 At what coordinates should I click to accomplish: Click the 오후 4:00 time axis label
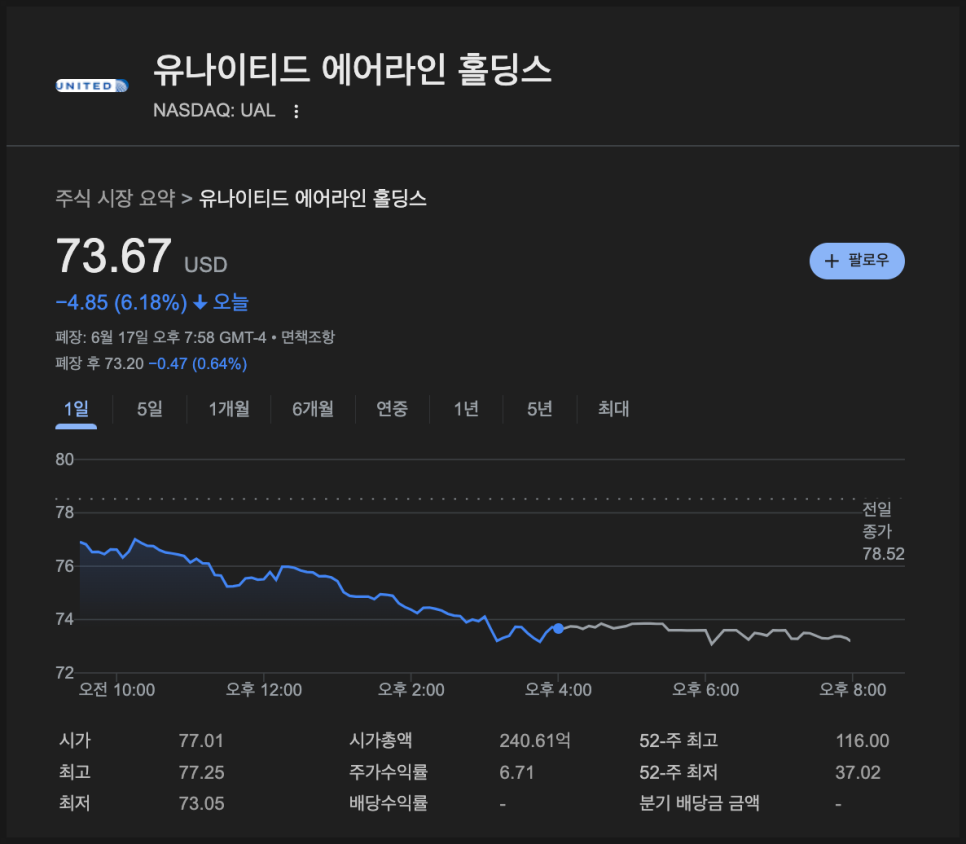(558, 689)
